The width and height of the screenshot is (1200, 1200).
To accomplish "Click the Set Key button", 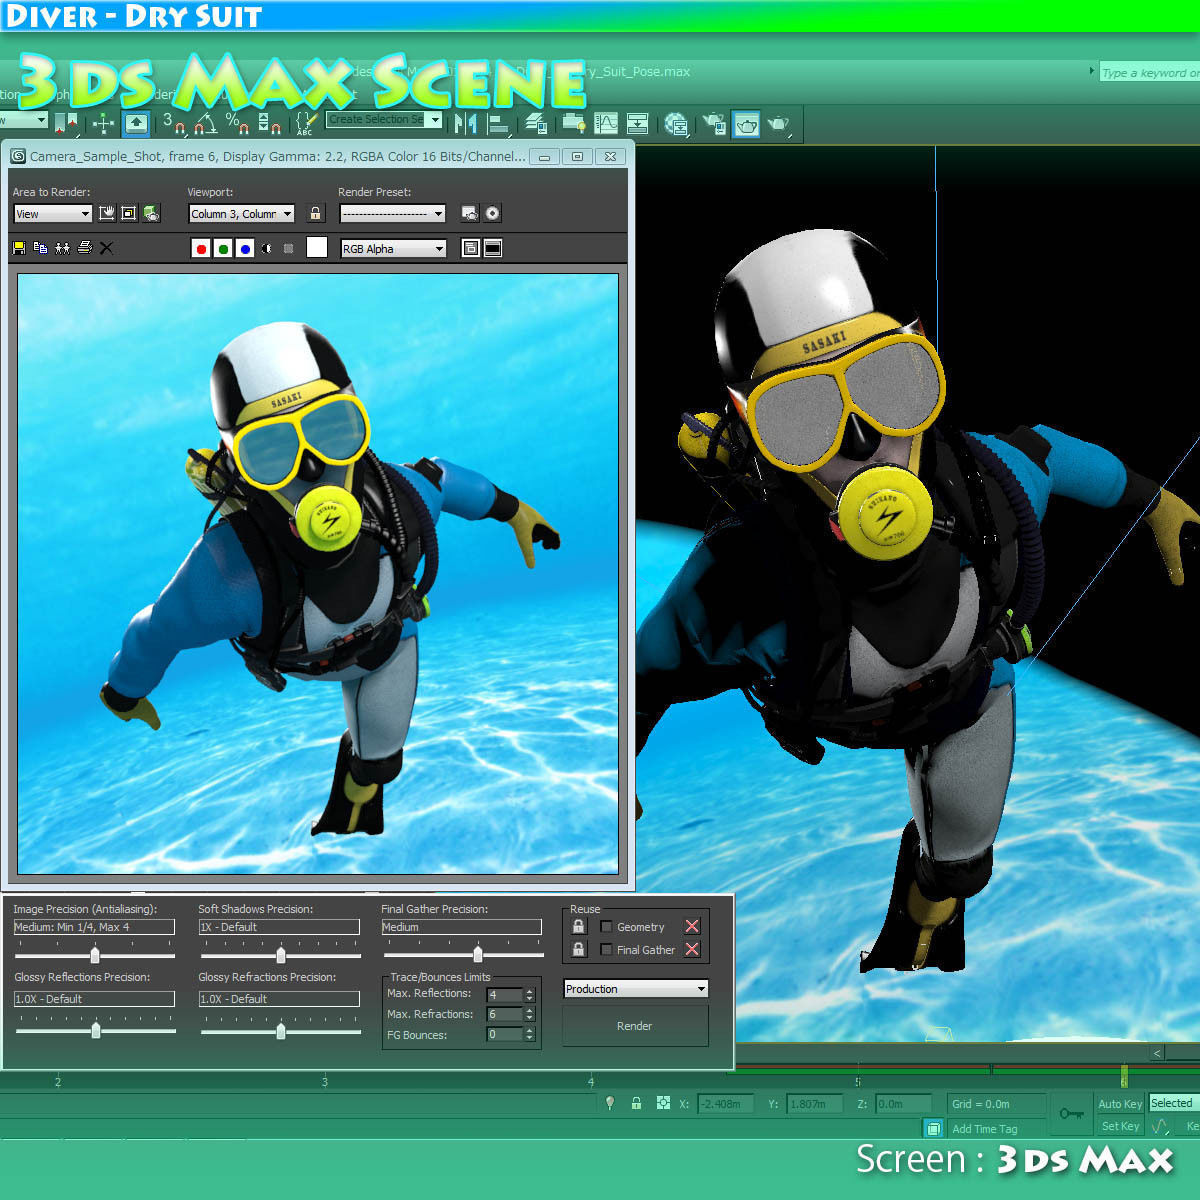I will point(1120,1126).
